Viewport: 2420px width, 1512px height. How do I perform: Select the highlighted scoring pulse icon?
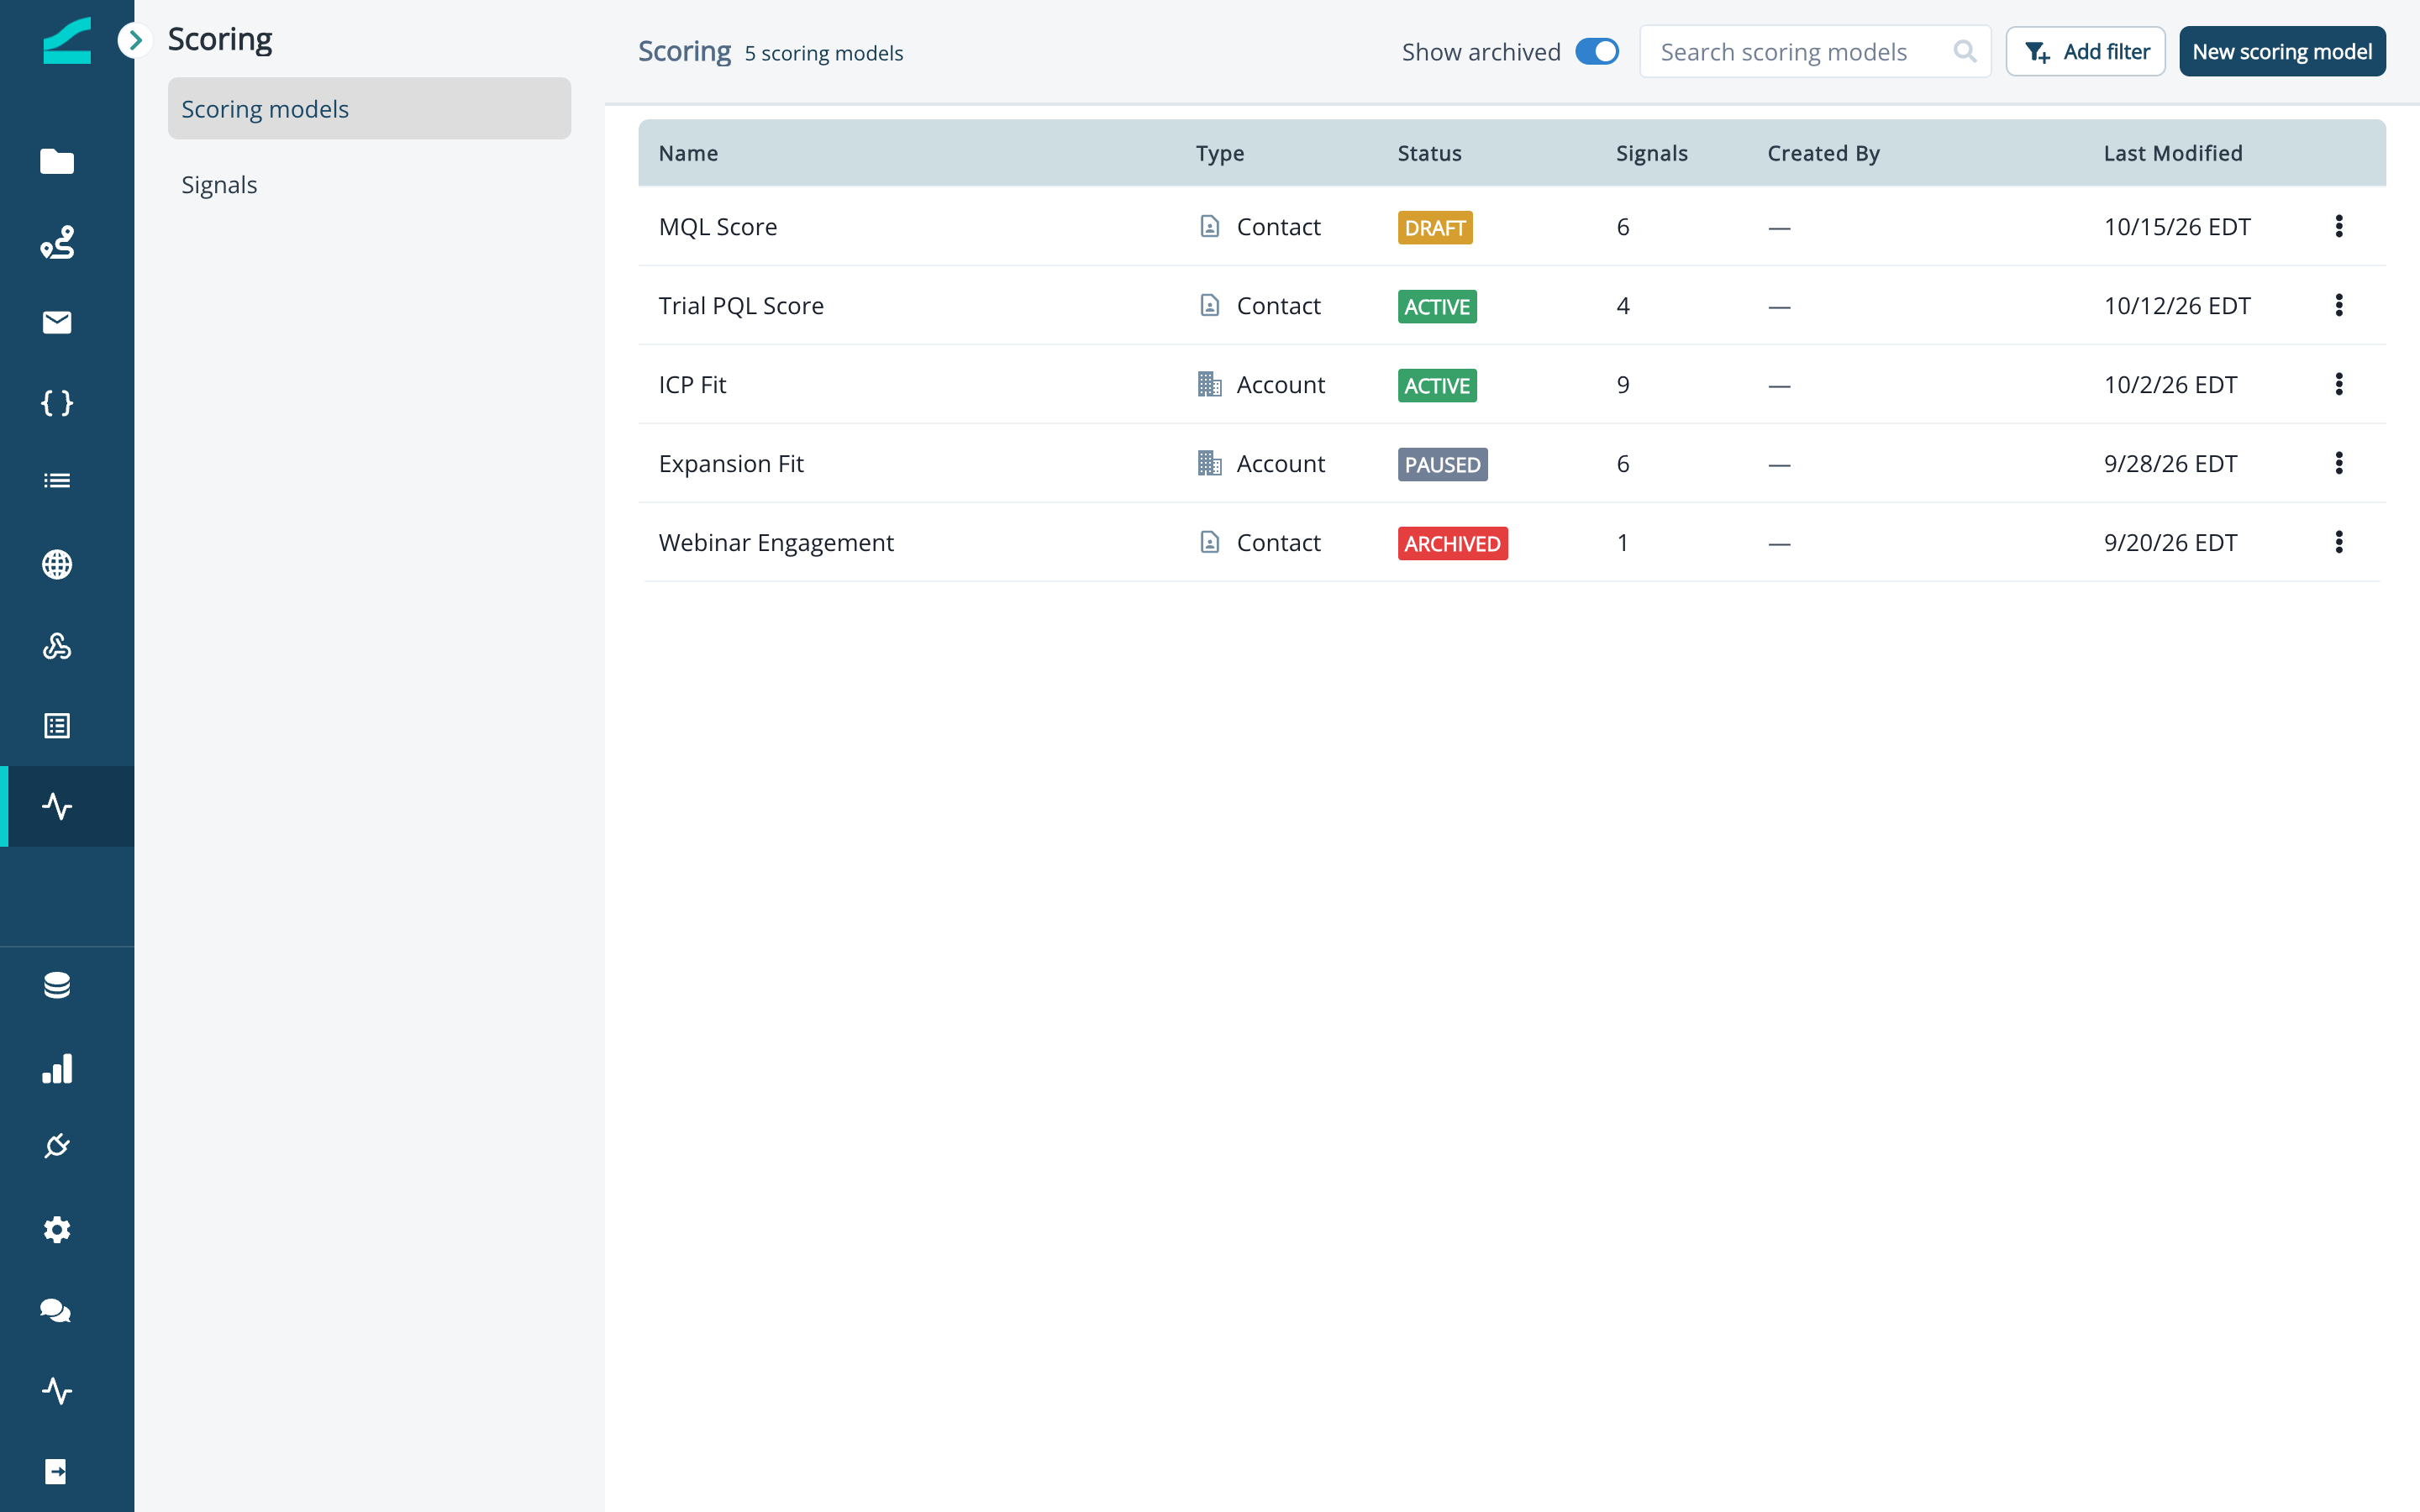tap(57, 806)
